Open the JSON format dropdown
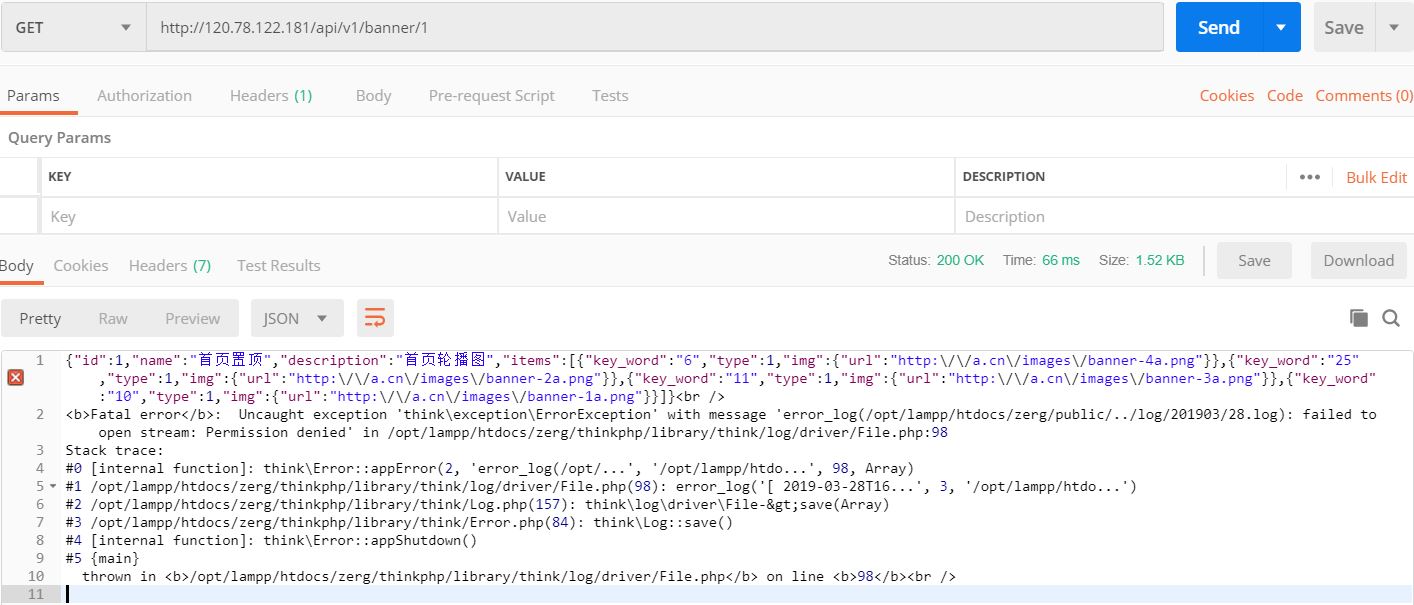This screenshot has width=1414, height=605. point(296,318)
